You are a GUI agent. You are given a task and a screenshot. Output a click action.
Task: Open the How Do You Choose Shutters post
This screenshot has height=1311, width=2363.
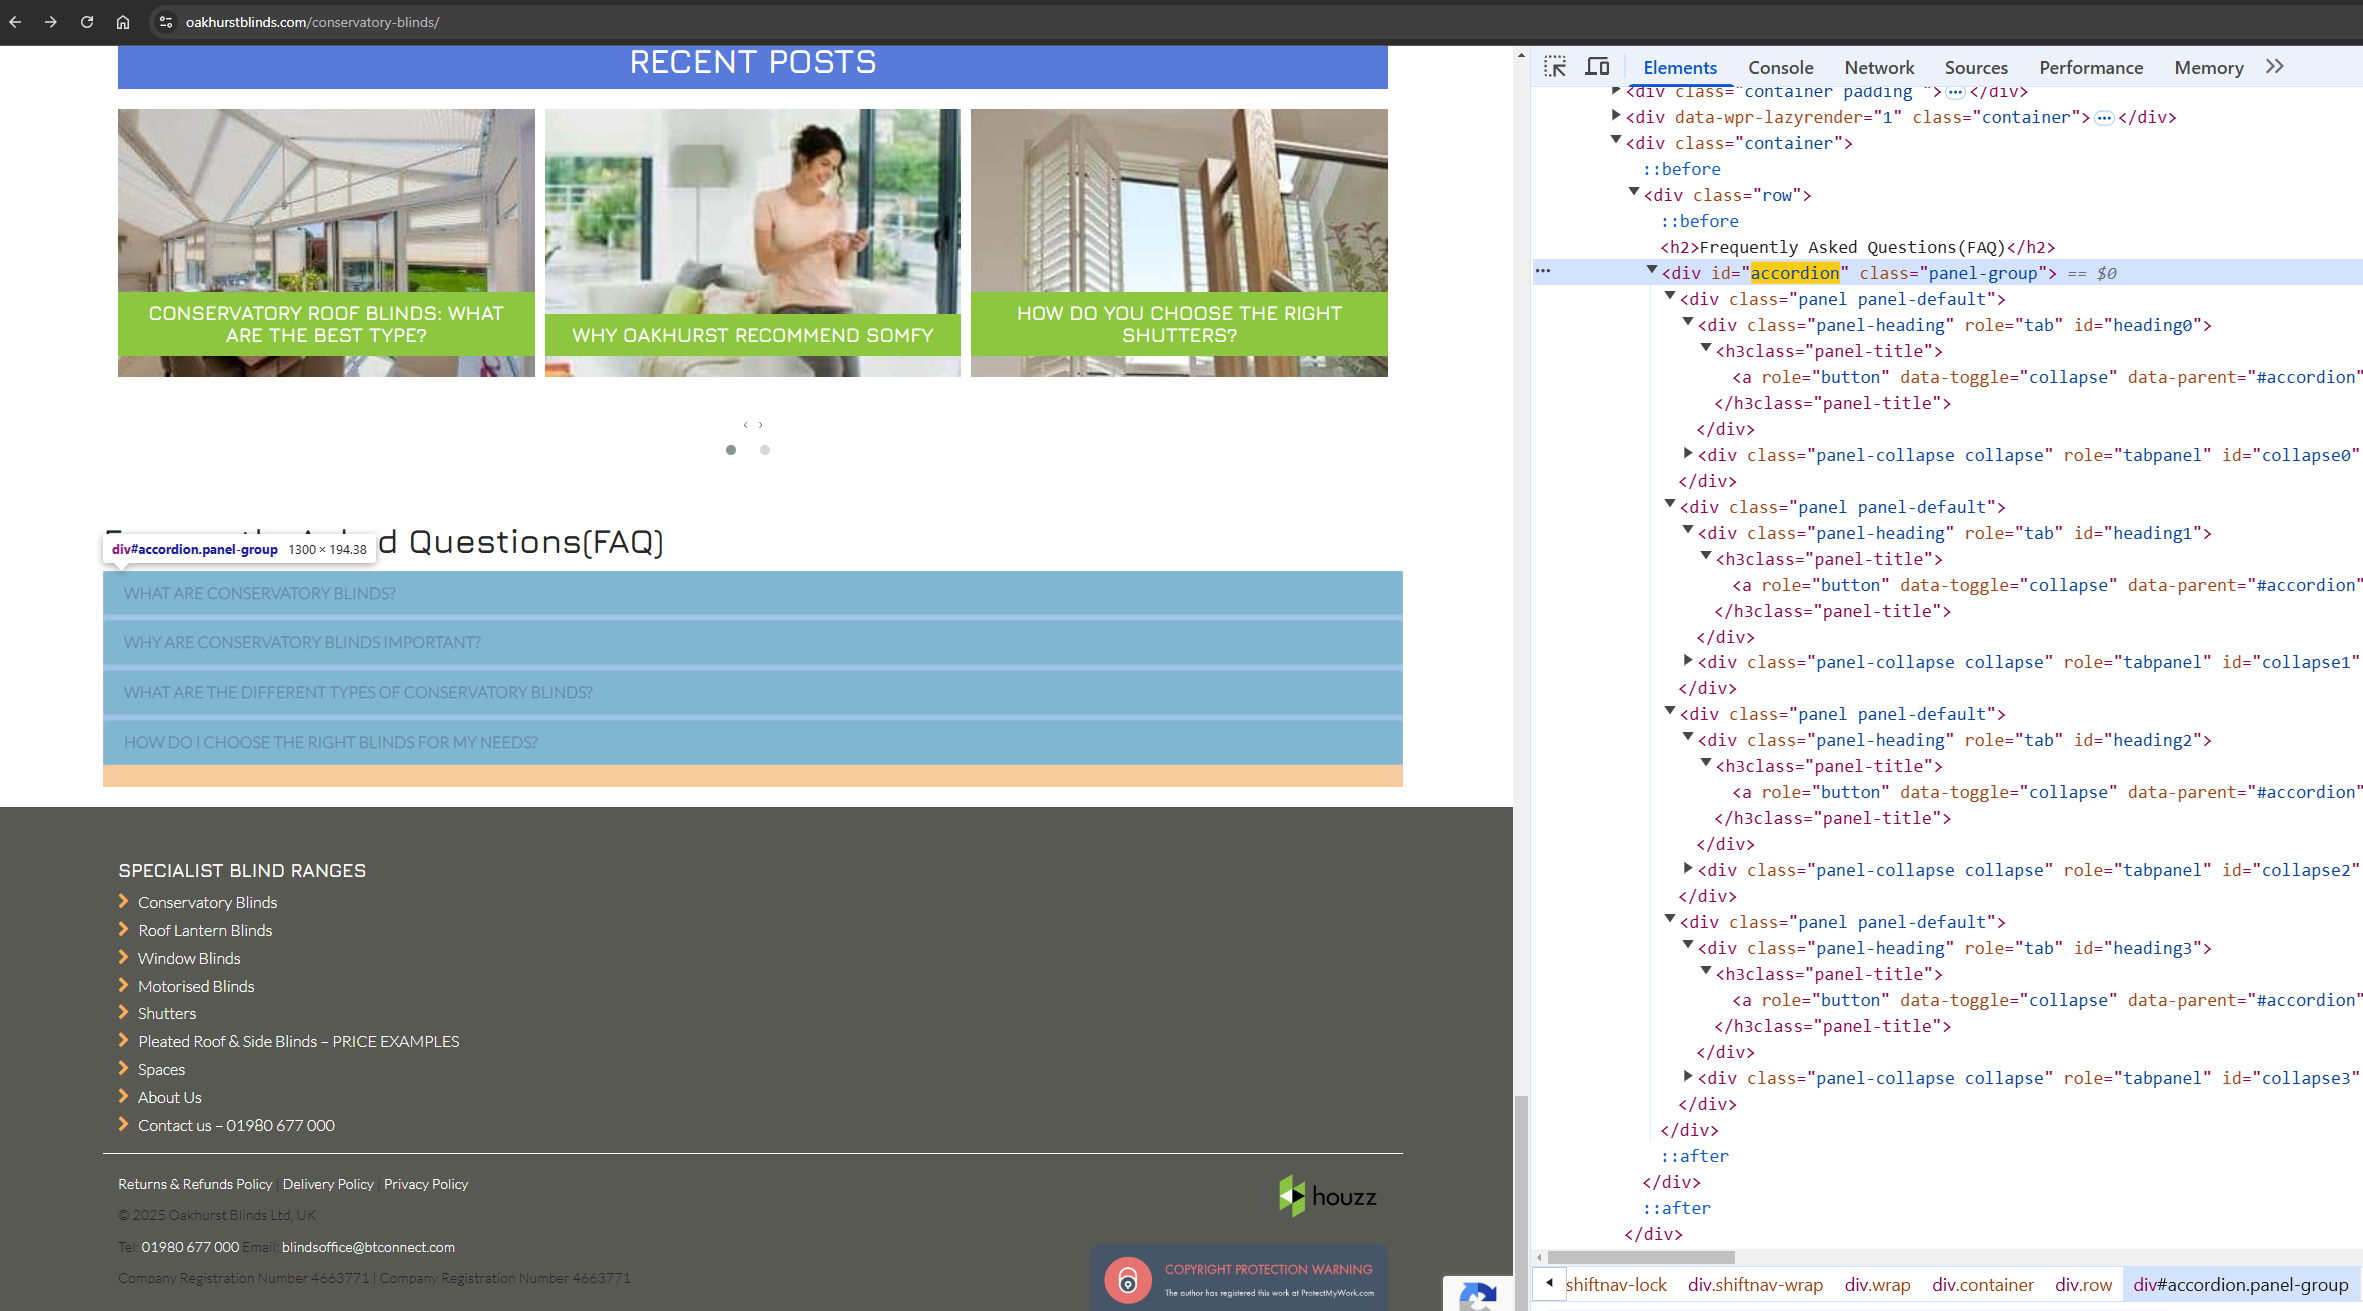(1179, 243)
